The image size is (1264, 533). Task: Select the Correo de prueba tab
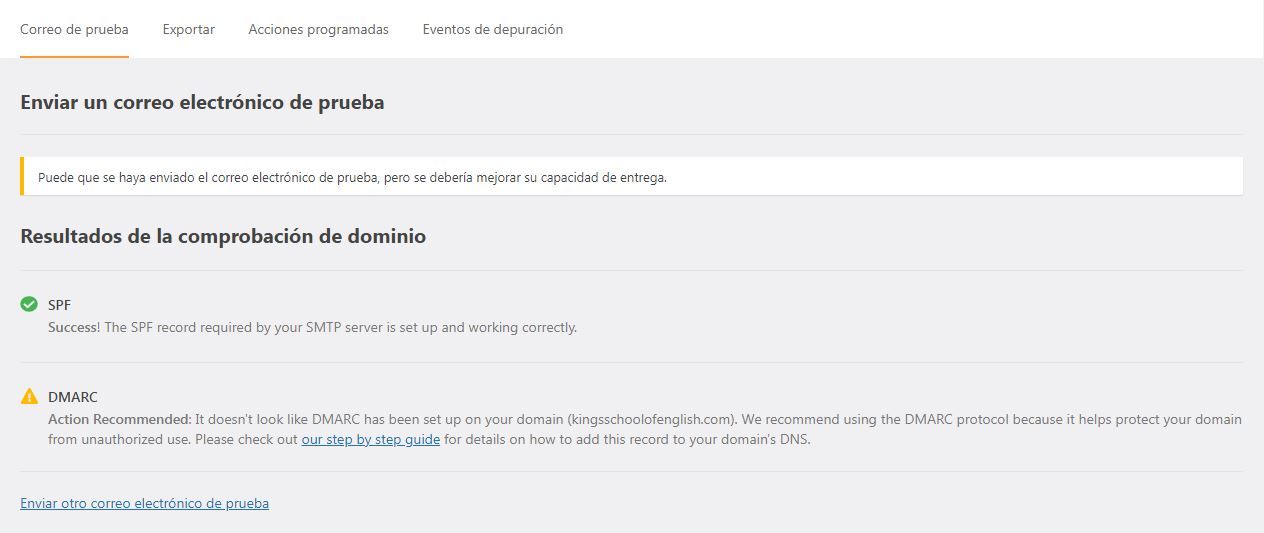[x=74, y=29]
